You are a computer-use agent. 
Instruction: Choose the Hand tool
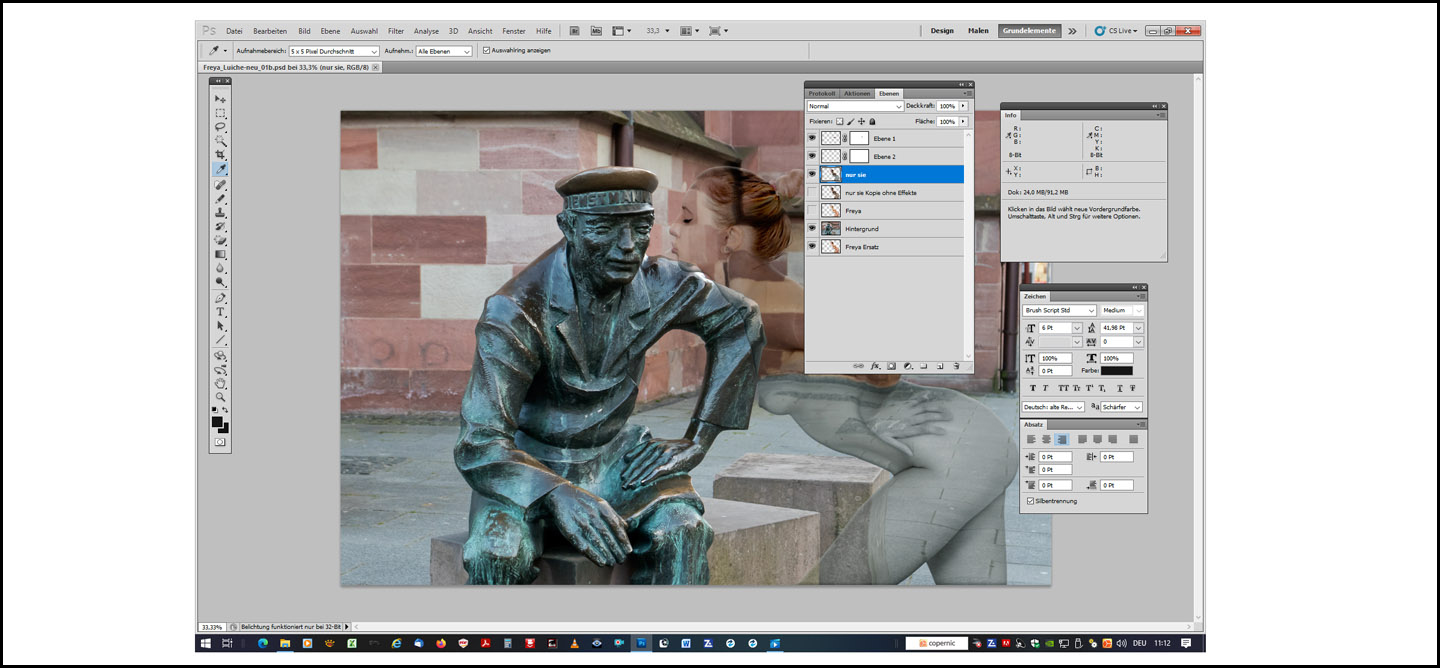click(x=220, y=383)
